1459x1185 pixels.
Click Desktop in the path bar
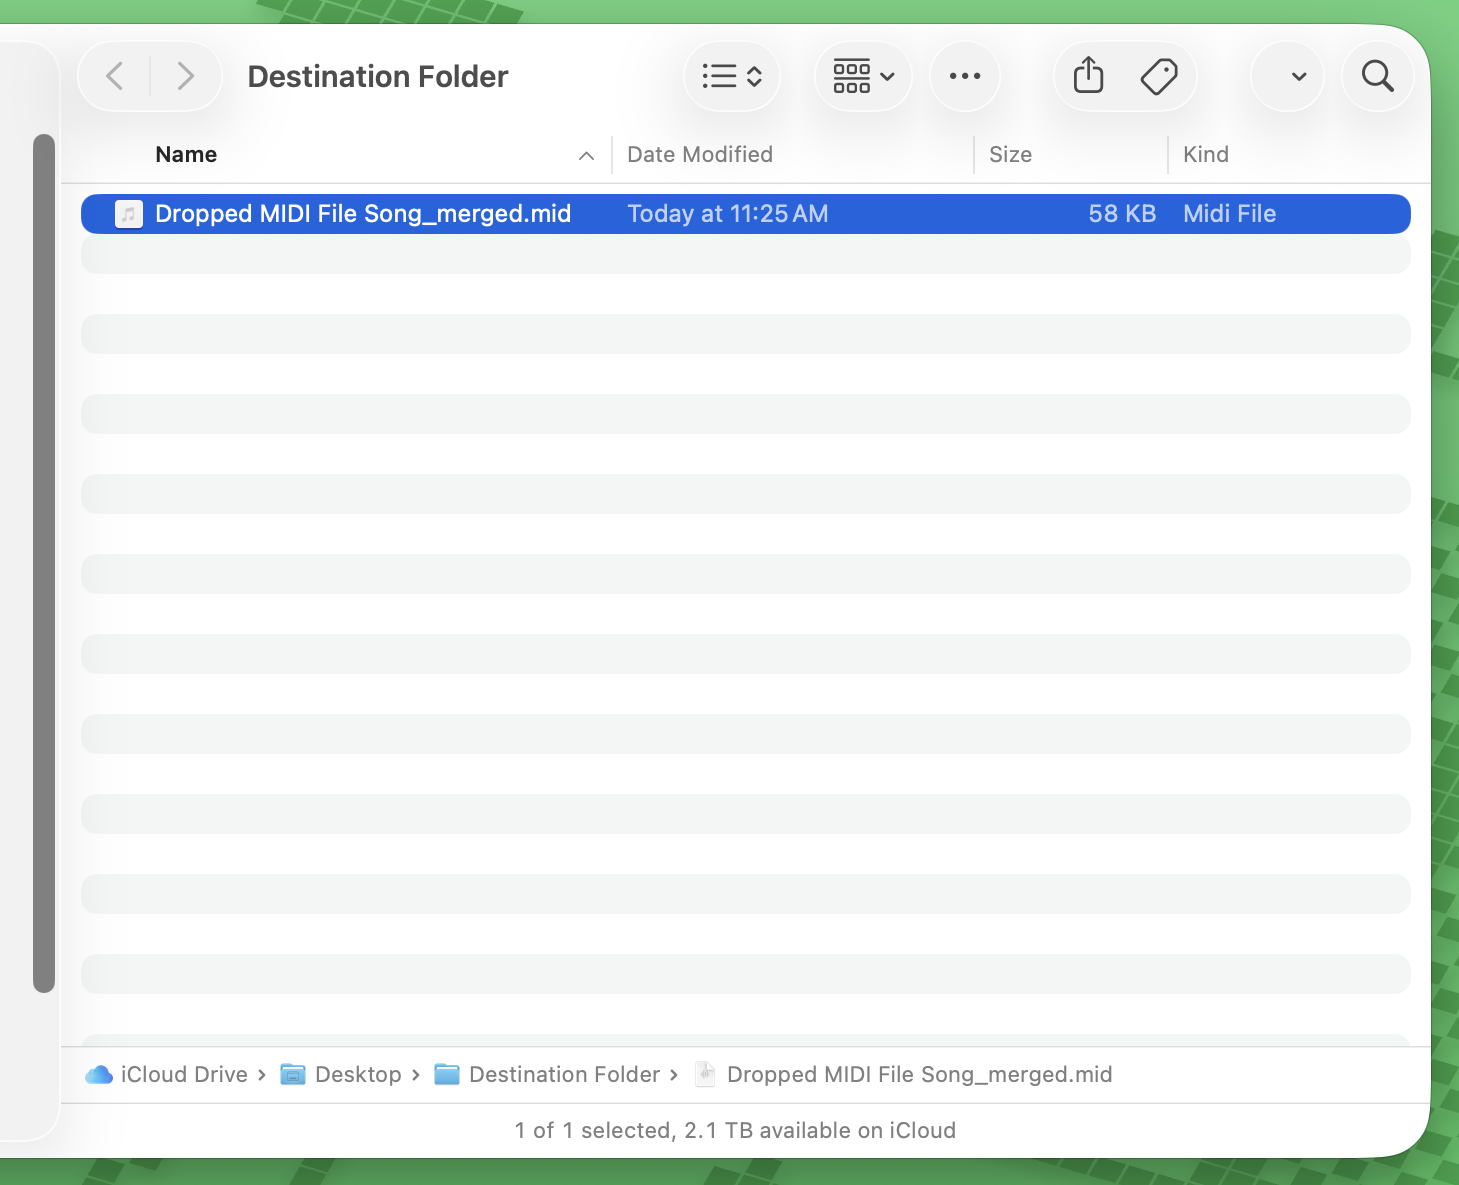tap(358, 1074)
